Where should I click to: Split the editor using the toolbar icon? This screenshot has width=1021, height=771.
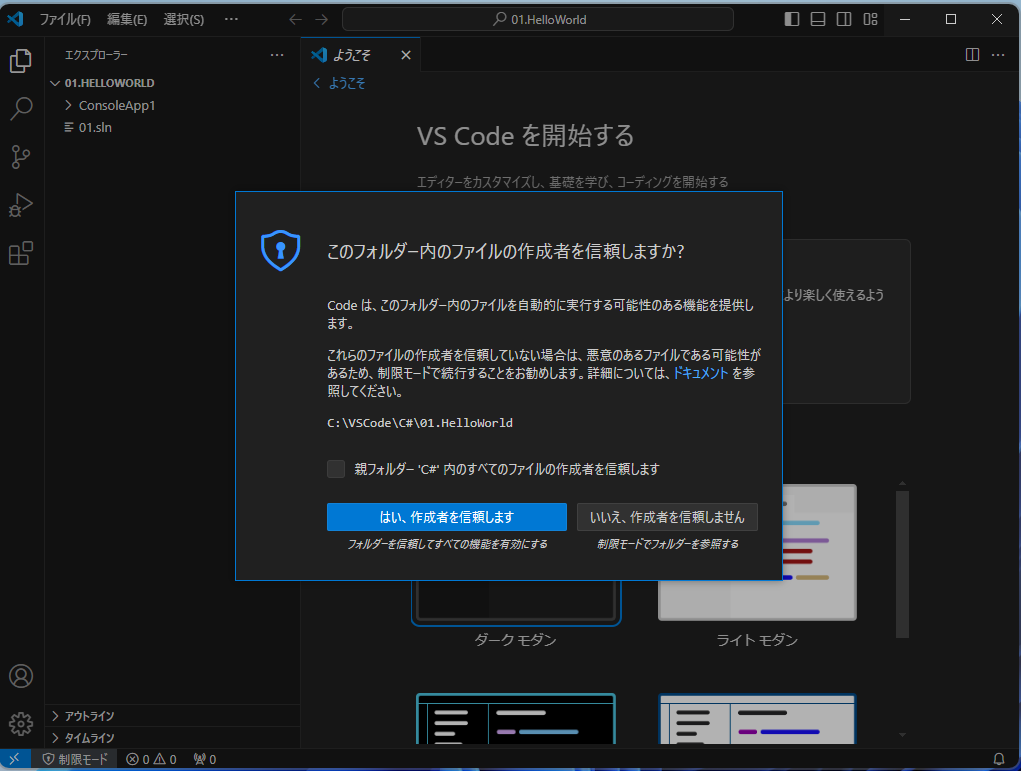tap(971, 55)
